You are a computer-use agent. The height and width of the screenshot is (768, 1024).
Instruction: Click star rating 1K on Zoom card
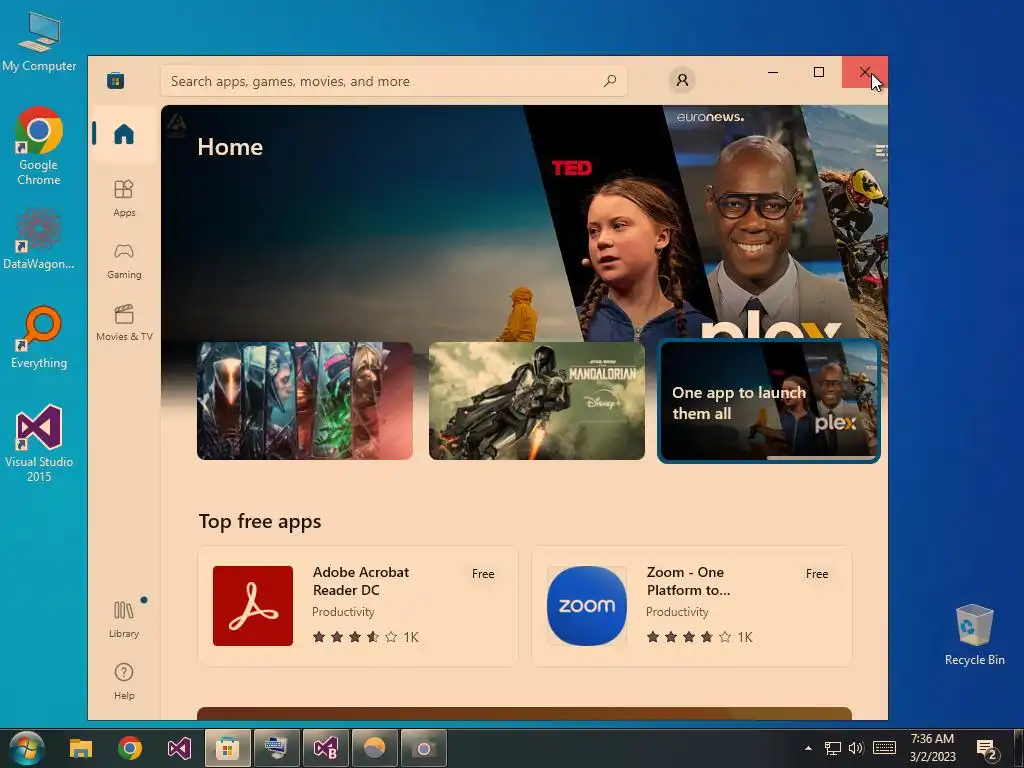pyautogui.click(x=699, y=637)
